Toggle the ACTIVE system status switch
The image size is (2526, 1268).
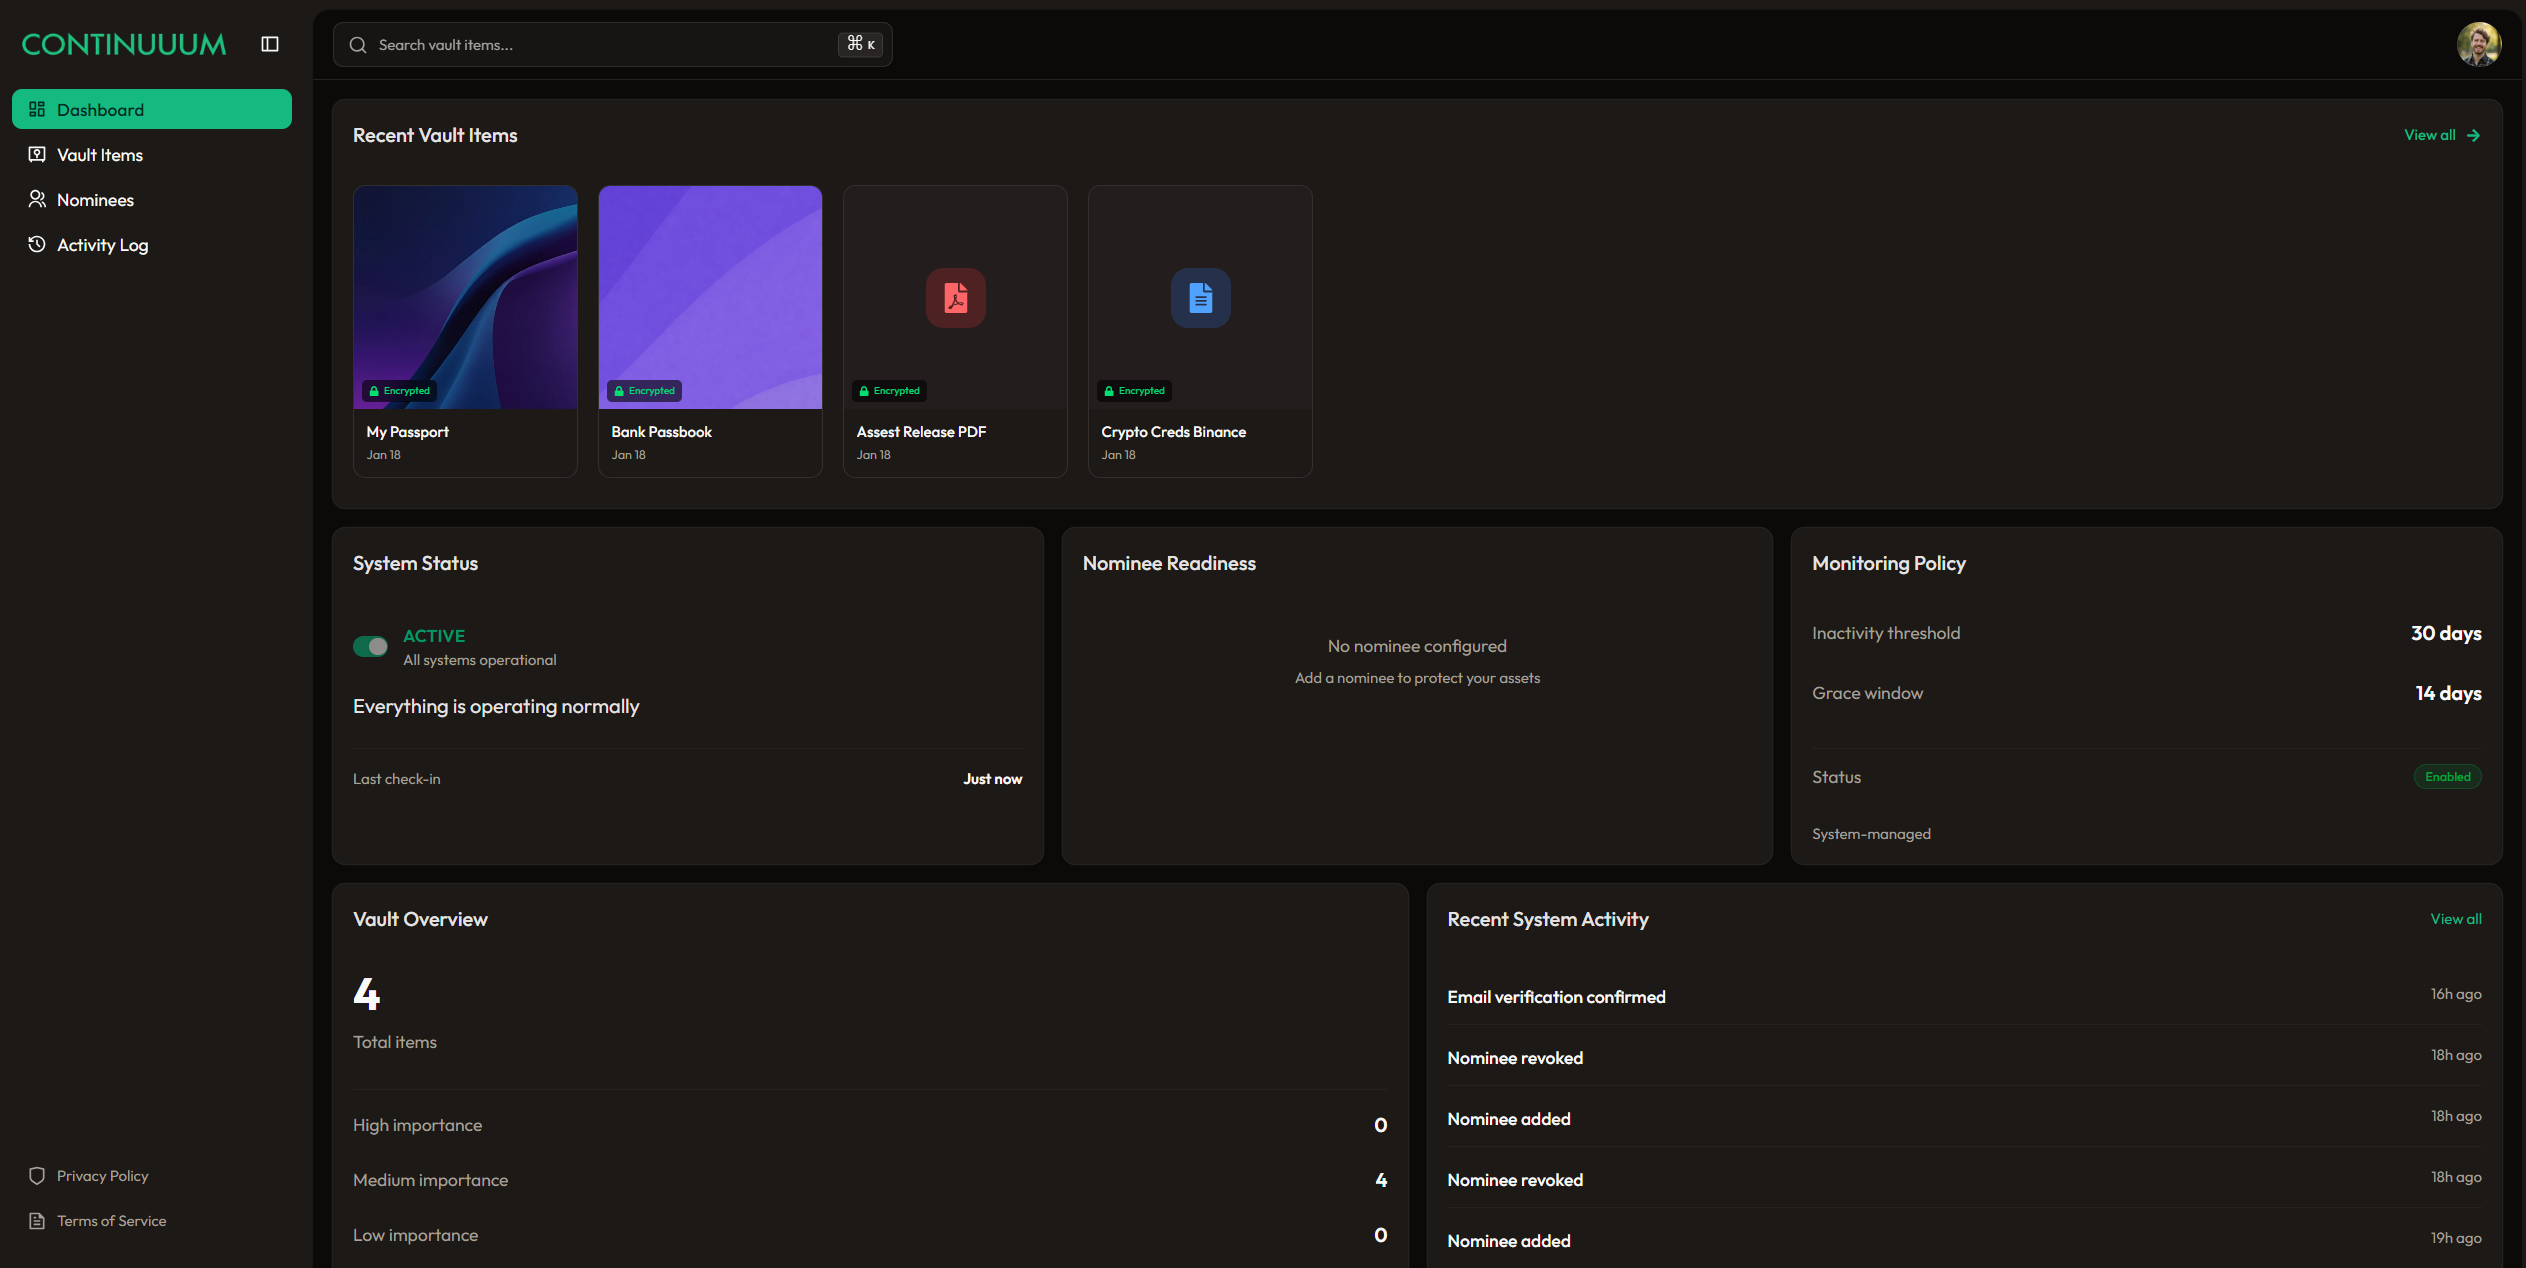tap(370, 646)
